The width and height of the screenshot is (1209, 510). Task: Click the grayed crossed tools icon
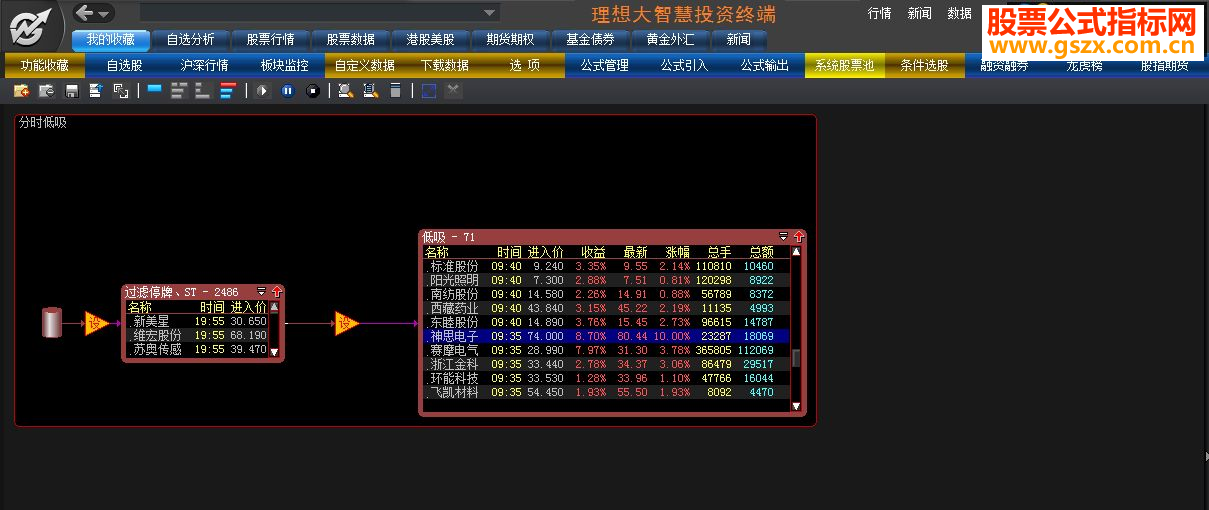click(x=453, y=91)
